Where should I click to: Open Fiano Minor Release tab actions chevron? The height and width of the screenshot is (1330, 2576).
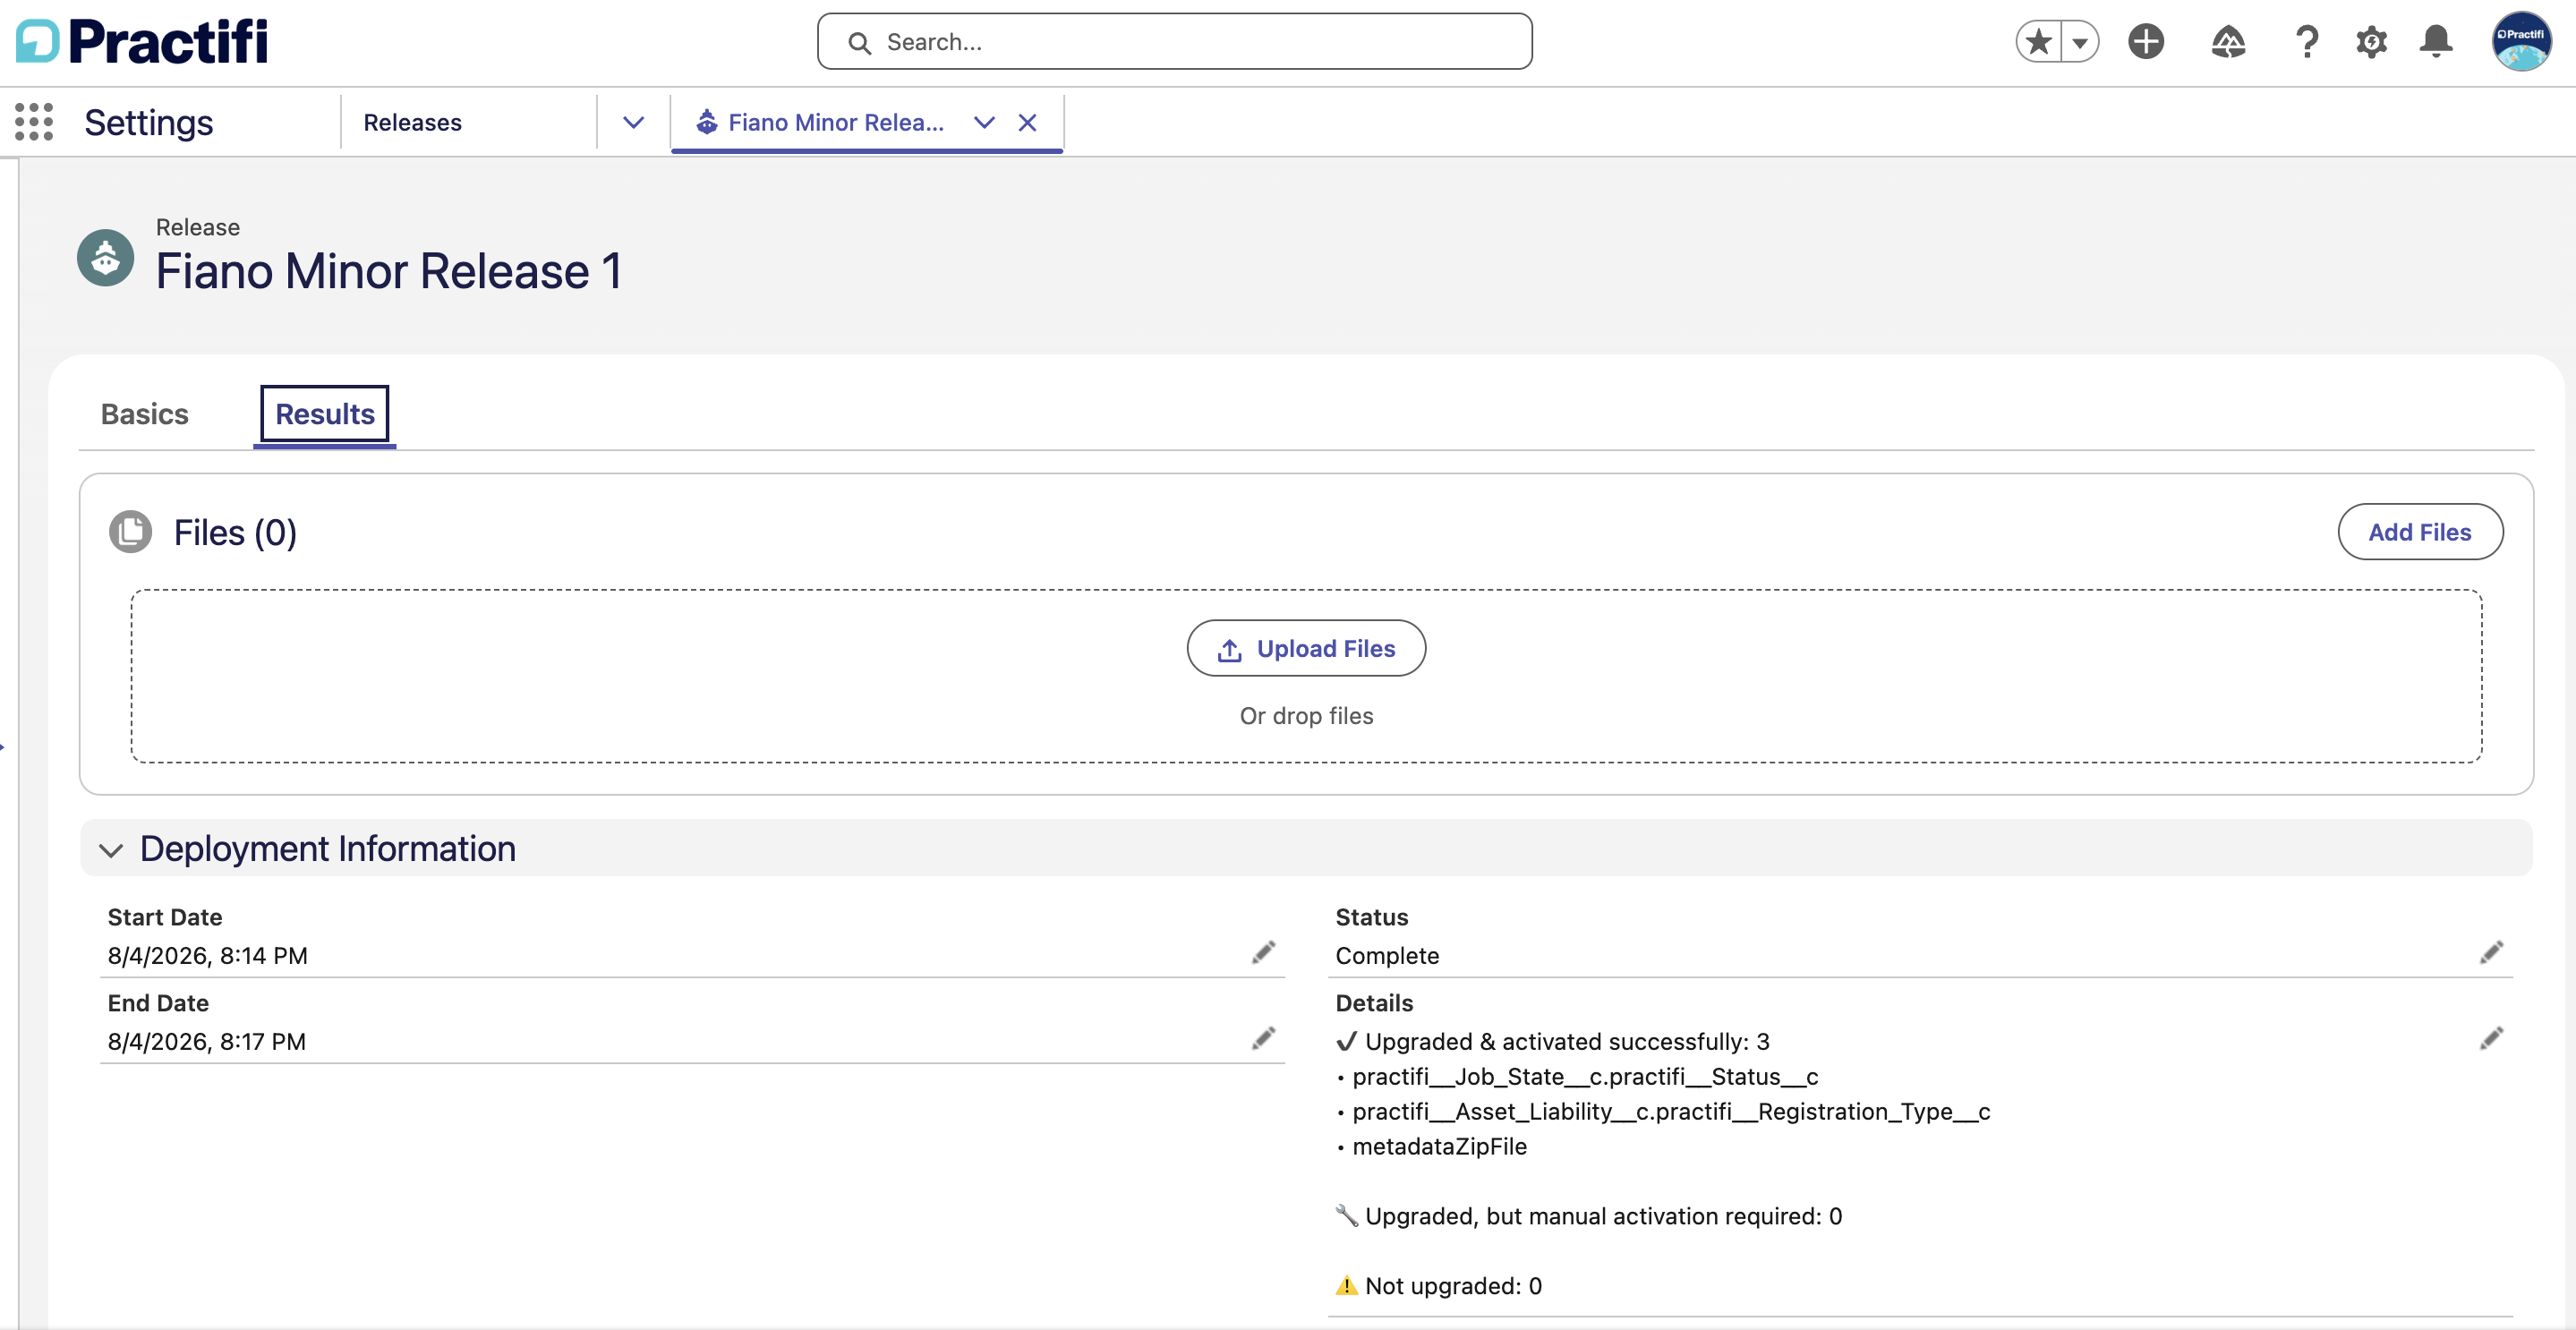tap(984, 122)
